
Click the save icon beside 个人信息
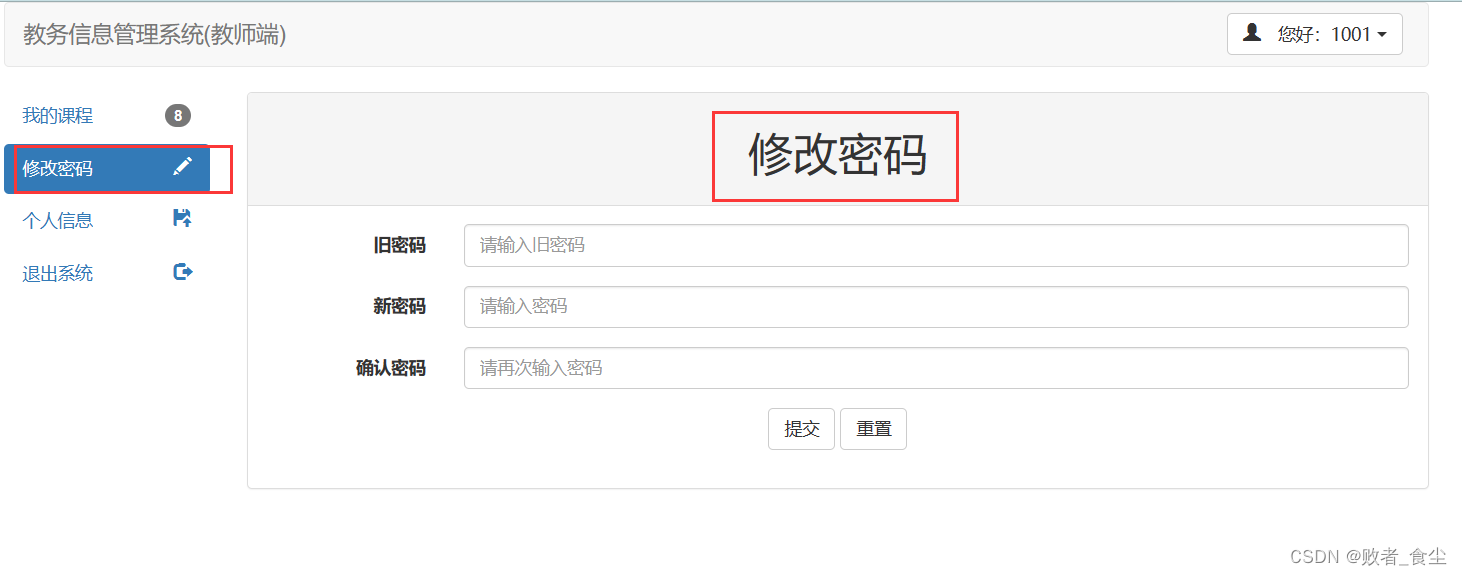[x=182, y=218]
